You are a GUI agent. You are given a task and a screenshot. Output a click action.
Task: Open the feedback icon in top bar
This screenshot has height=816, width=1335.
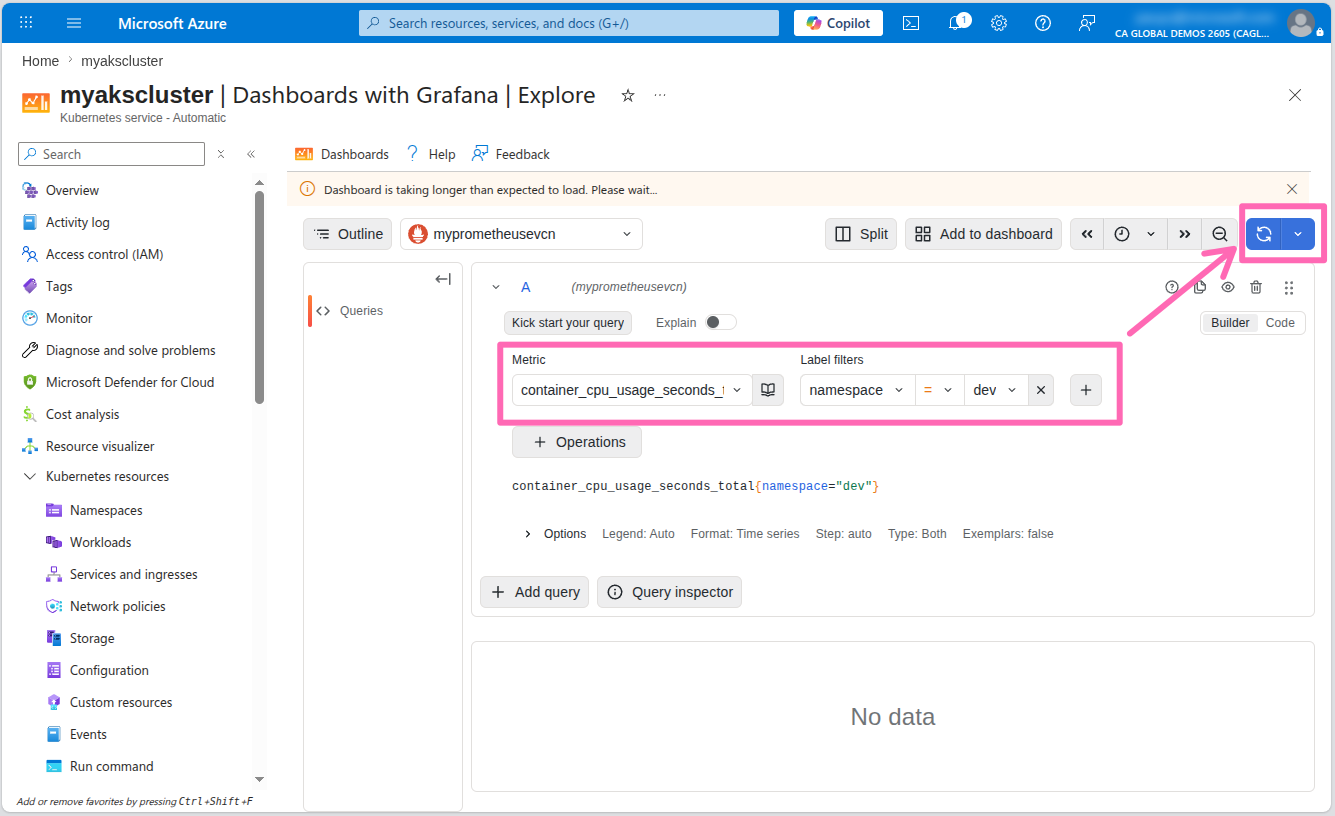[1087, 23]
